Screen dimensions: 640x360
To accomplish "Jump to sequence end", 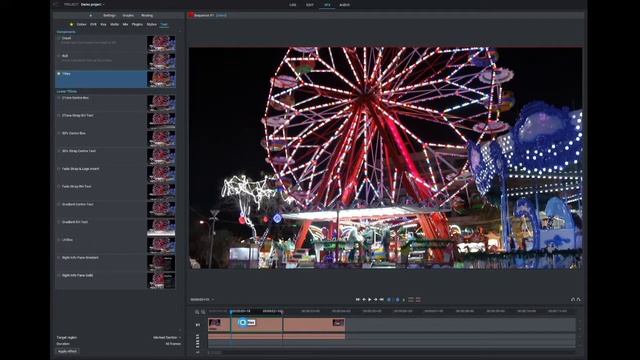I will pyautogui.click(x=382, y=300).
